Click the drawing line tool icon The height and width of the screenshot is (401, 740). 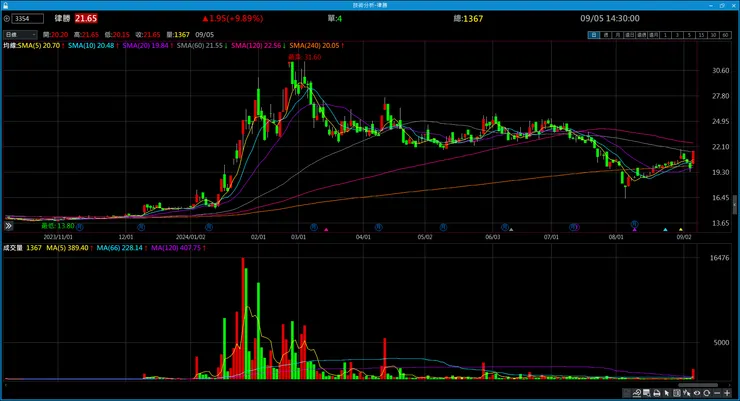click(x=637, y=393)
